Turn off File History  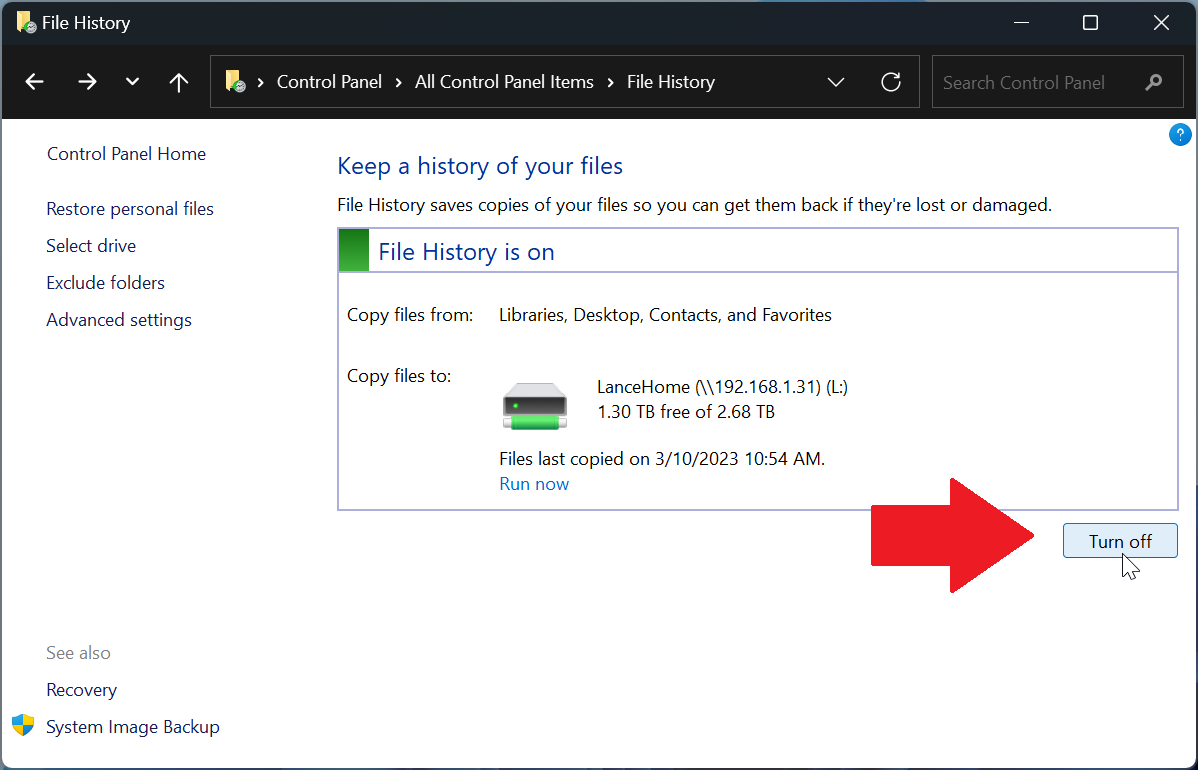1120,540
